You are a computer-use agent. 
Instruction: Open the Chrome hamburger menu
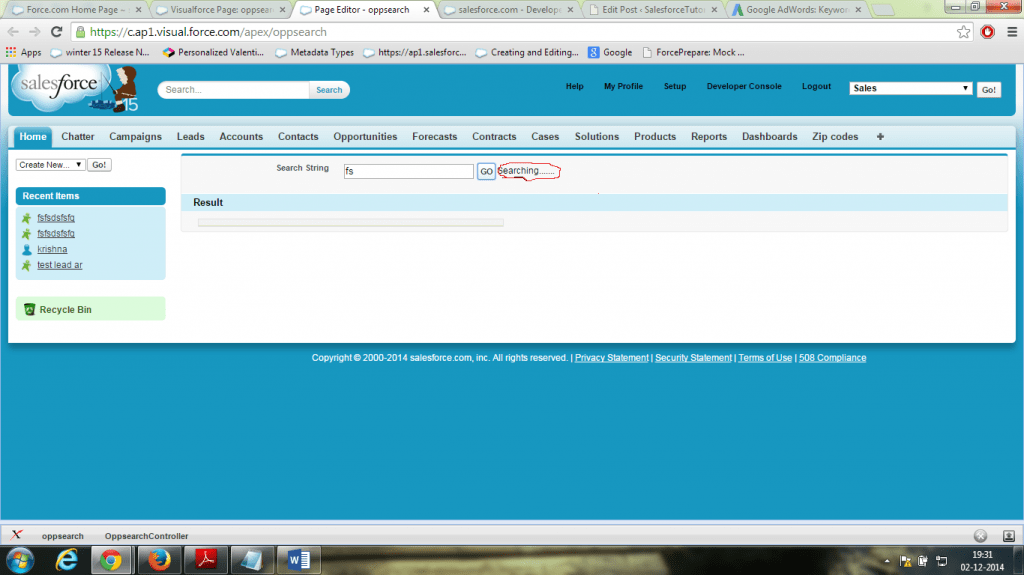[1012, 32]
